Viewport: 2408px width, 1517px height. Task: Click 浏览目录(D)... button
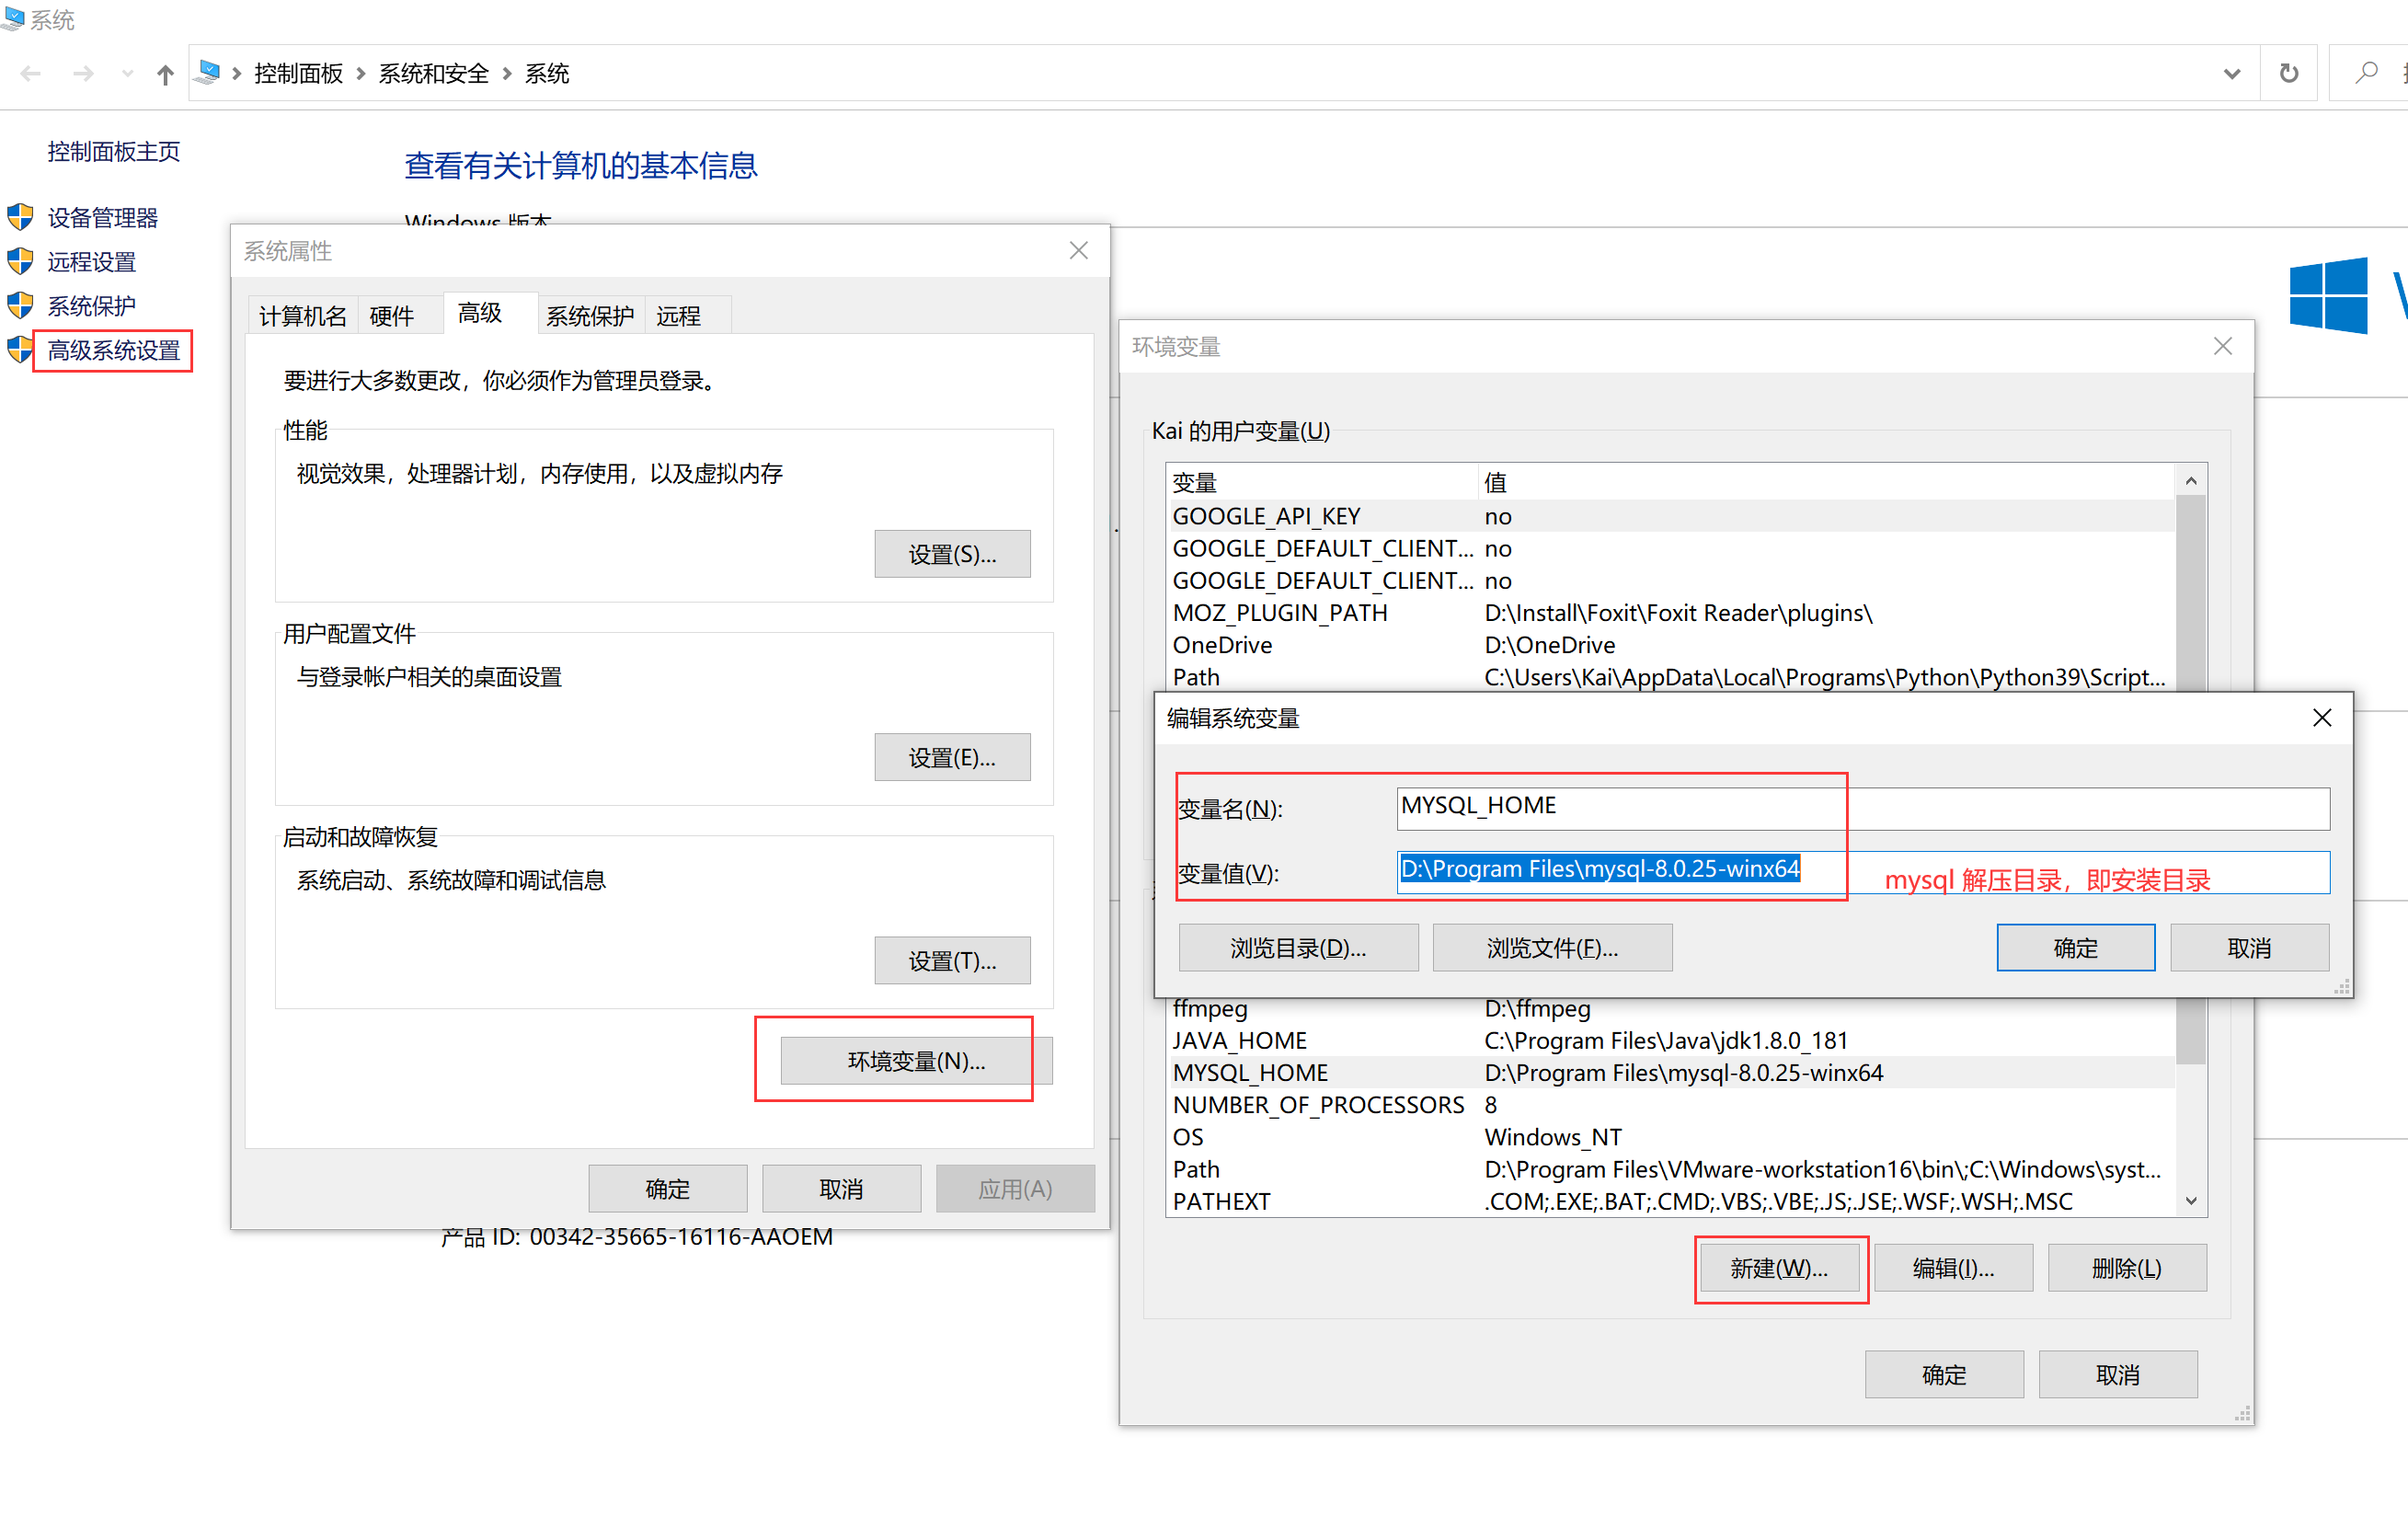pos(1297,947)
